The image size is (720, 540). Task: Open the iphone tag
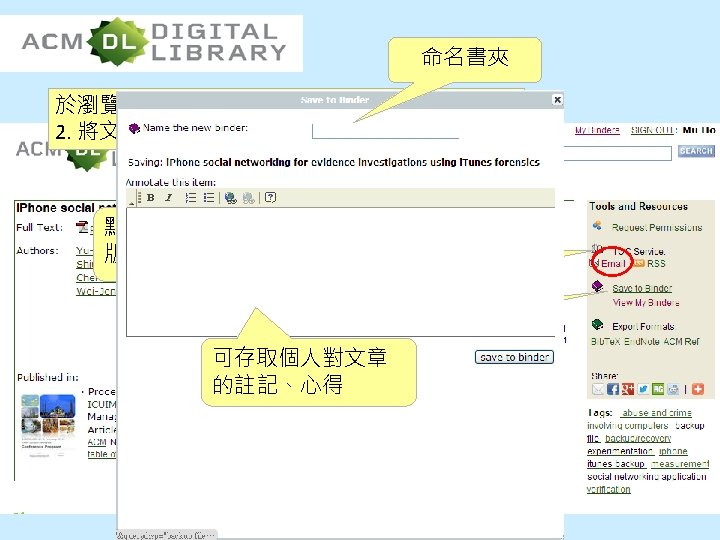(x=673, y=451)
